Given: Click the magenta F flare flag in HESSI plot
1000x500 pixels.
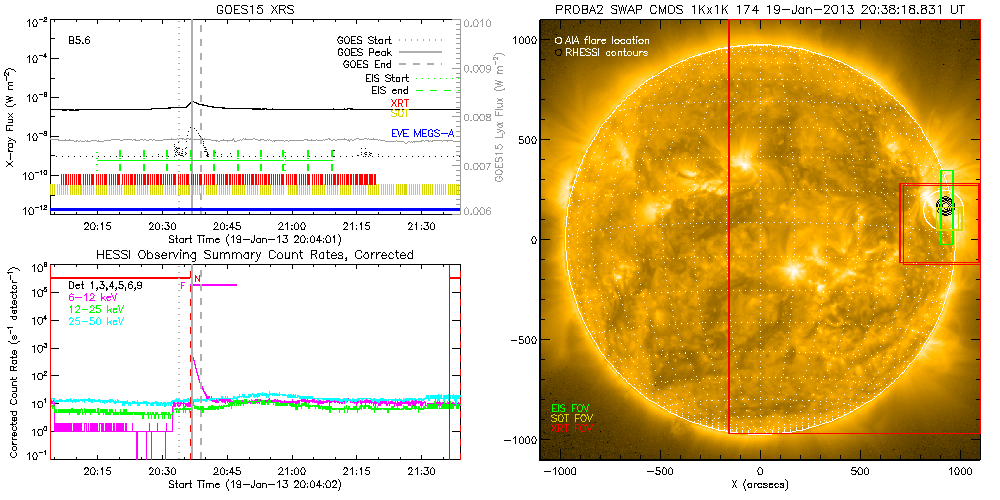Looking at the screenshot, I should [x=182, y=285].
